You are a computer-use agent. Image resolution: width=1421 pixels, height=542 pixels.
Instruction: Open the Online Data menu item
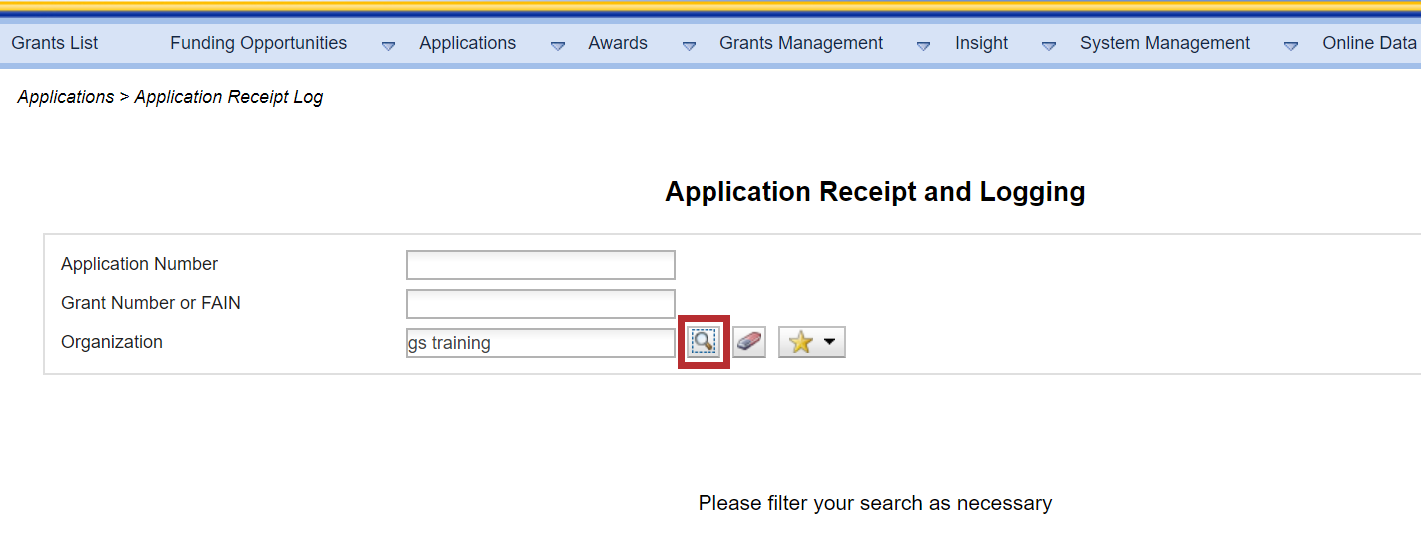click(x=1368, y=43)
